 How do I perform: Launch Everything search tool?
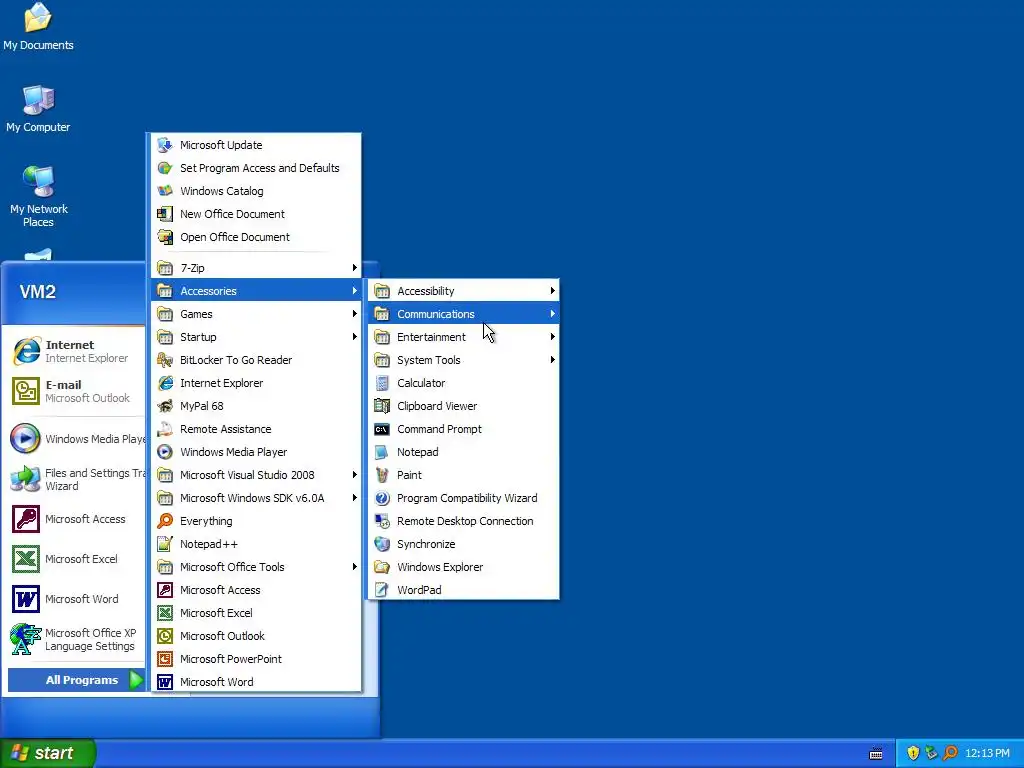[x=256, y=521]
